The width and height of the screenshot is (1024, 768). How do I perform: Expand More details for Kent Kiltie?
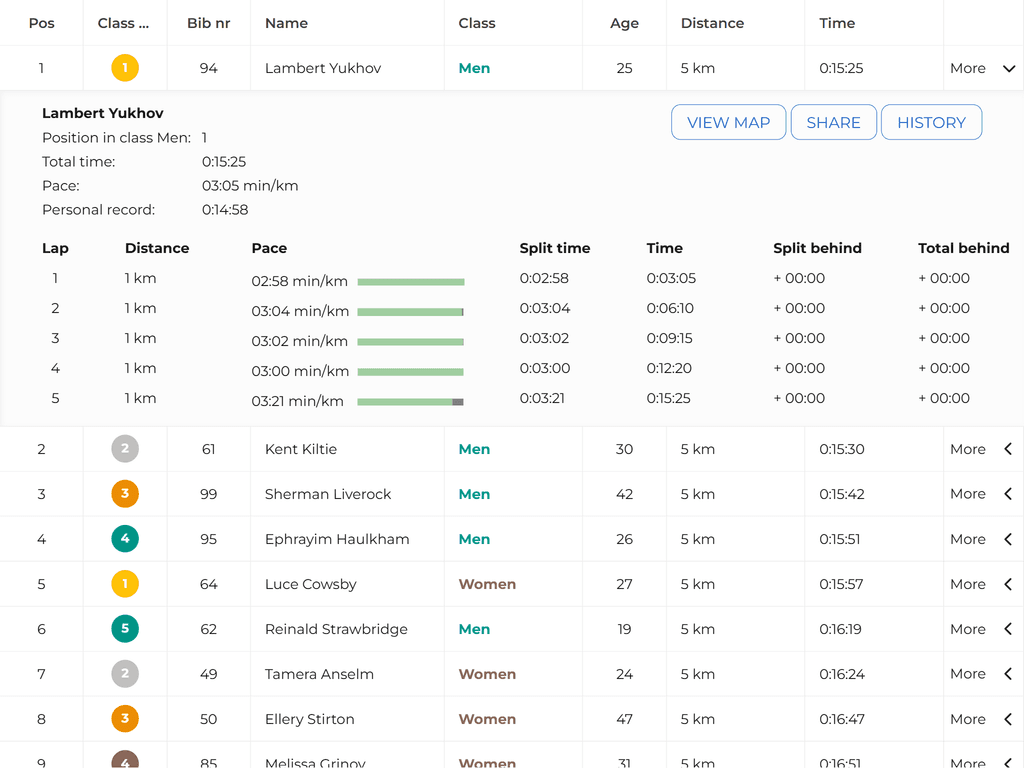coord(982,449)
